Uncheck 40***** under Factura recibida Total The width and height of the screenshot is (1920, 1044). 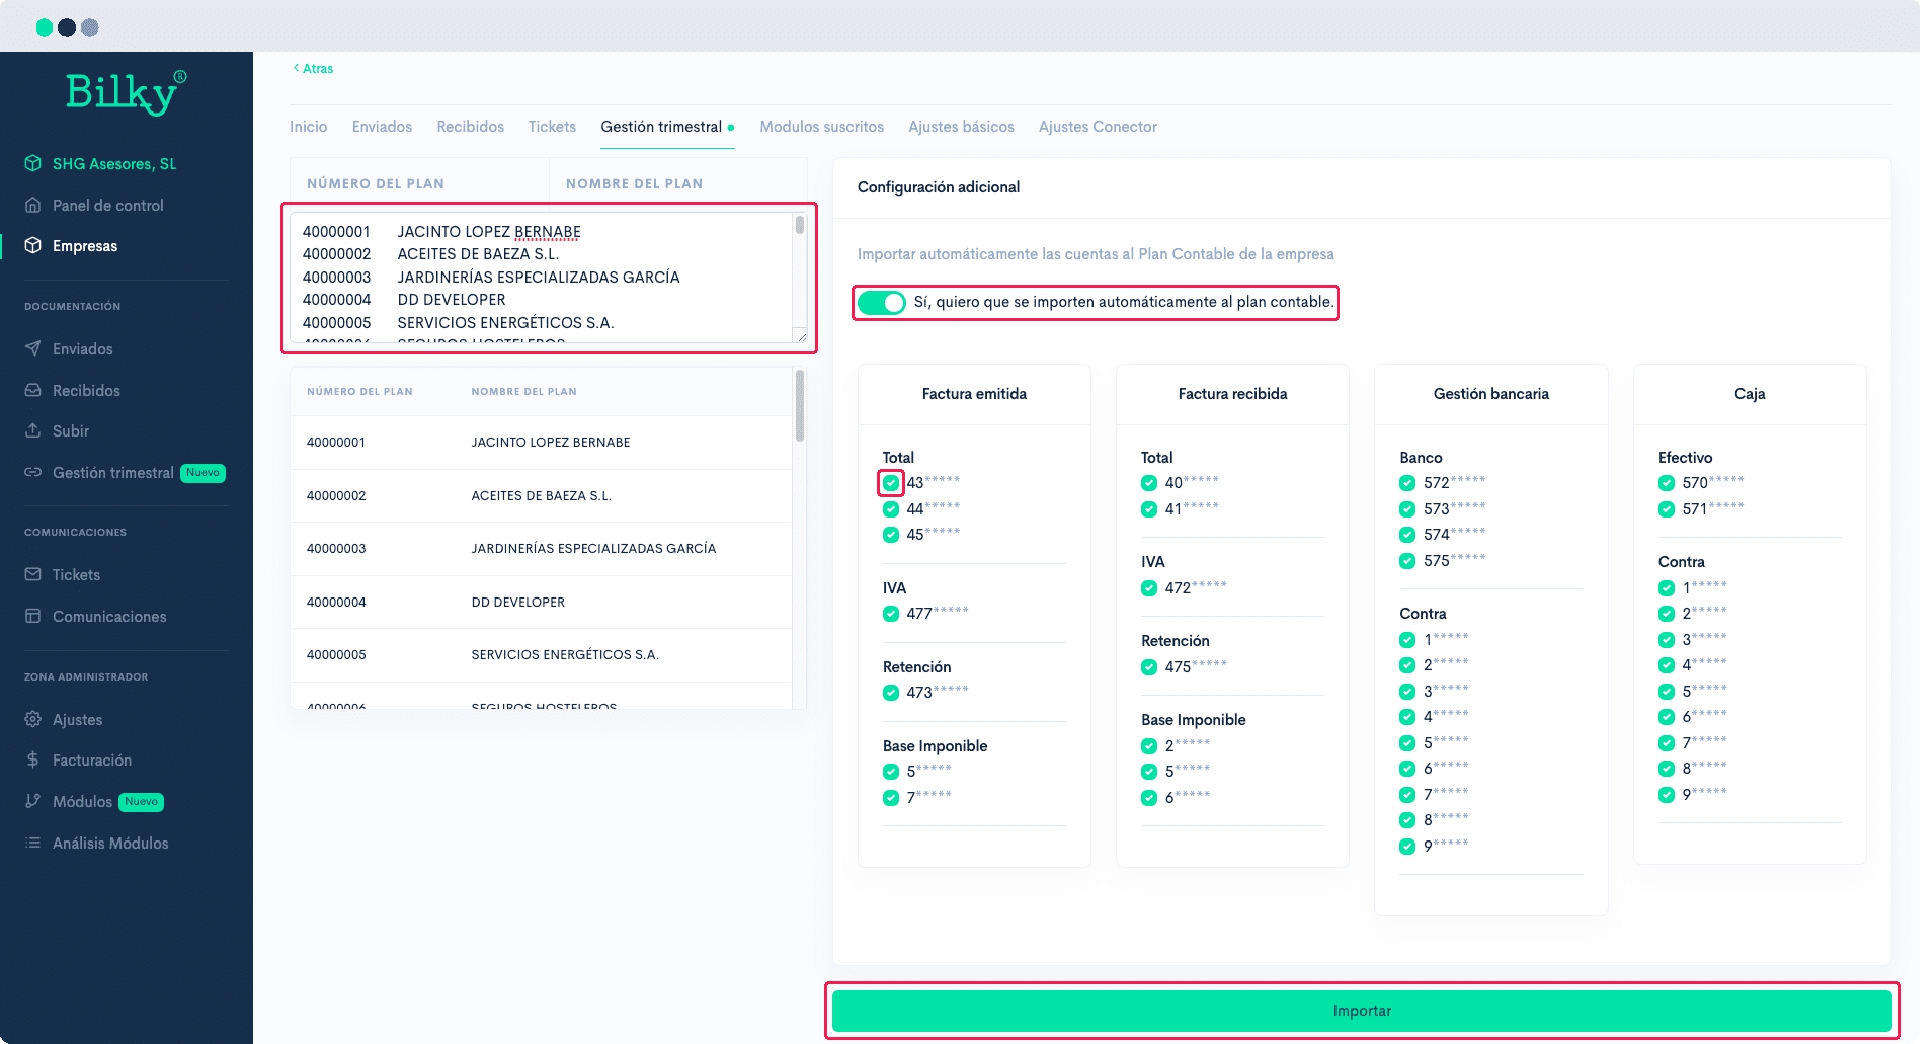[1149, 483]
